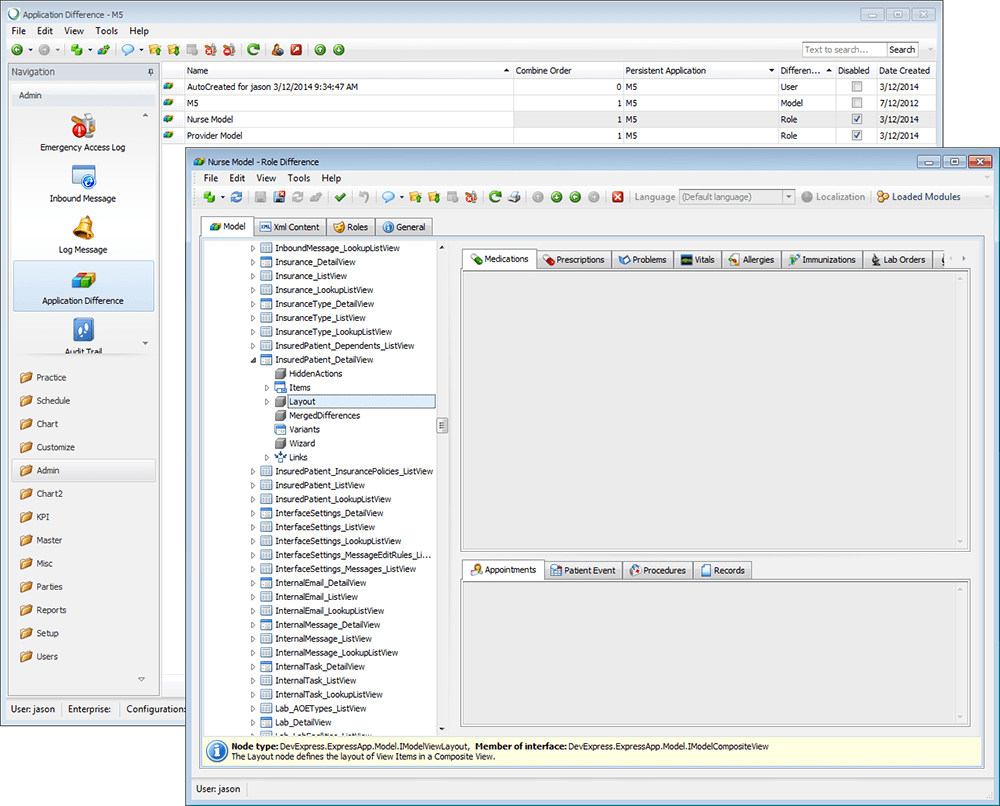Click the green back arrow in the main toolbar
The width and height of the screenshot is (1000, 806).
coord(17,49)
